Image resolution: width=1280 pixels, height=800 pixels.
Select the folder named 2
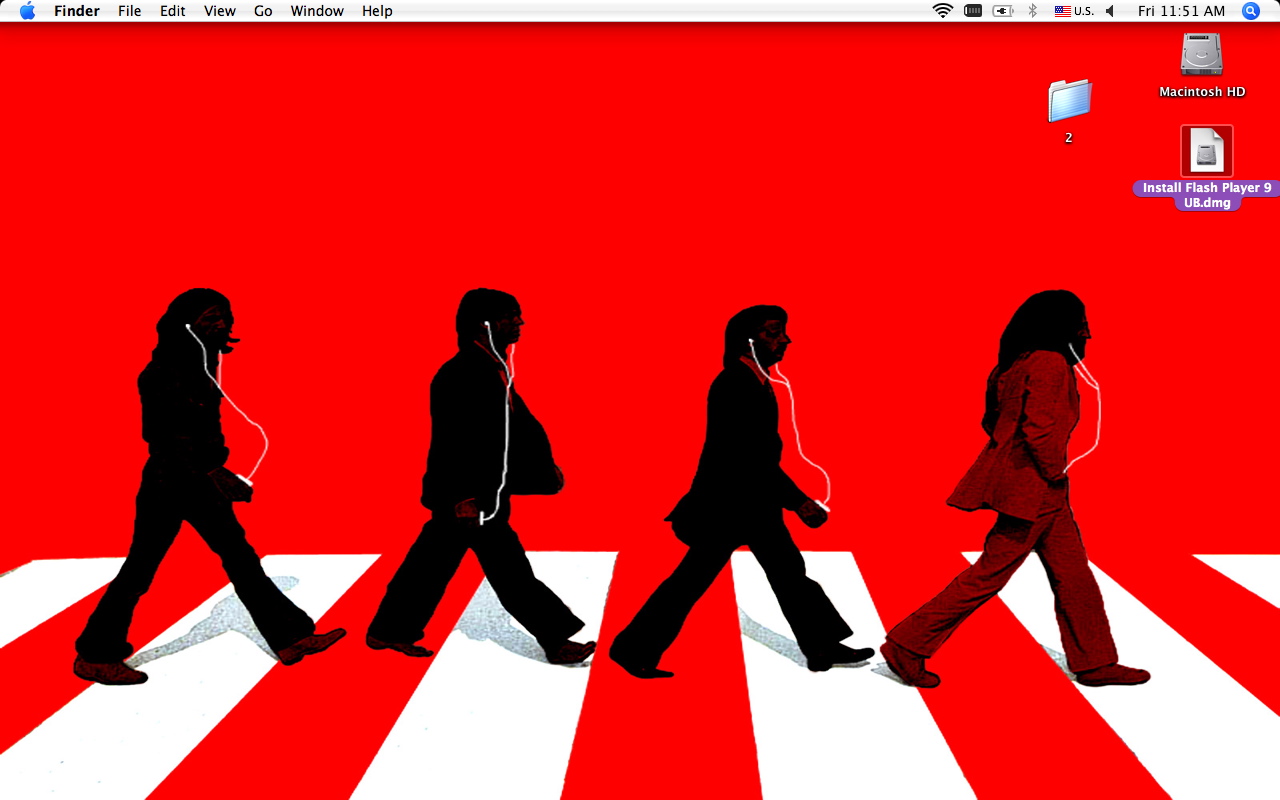coord(1069,100)
